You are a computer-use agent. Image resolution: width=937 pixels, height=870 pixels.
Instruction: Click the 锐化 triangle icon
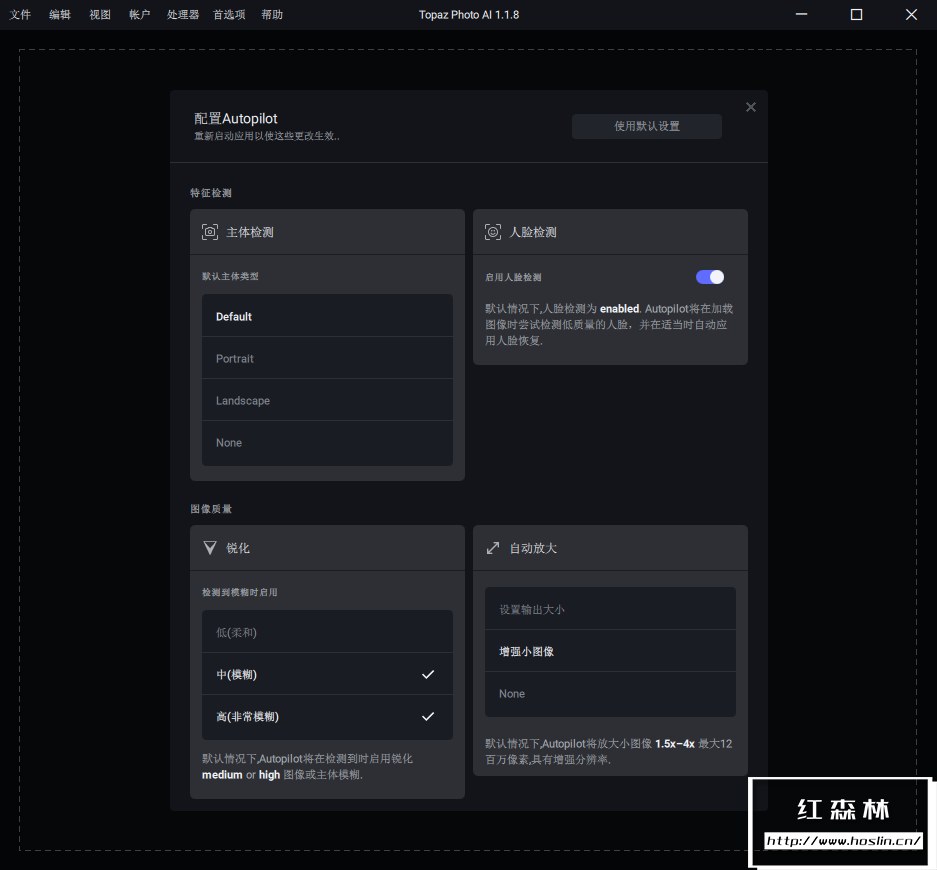[210, 548]
